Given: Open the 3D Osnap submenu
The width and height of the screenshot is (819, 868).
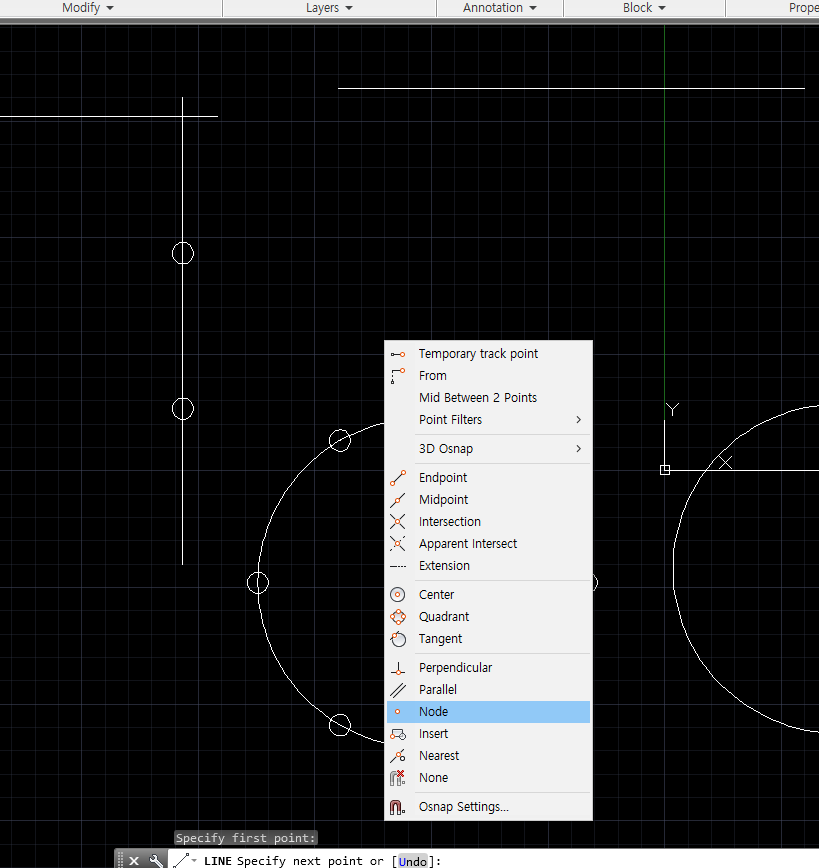Looking at the screenshot, I should 488,448.
